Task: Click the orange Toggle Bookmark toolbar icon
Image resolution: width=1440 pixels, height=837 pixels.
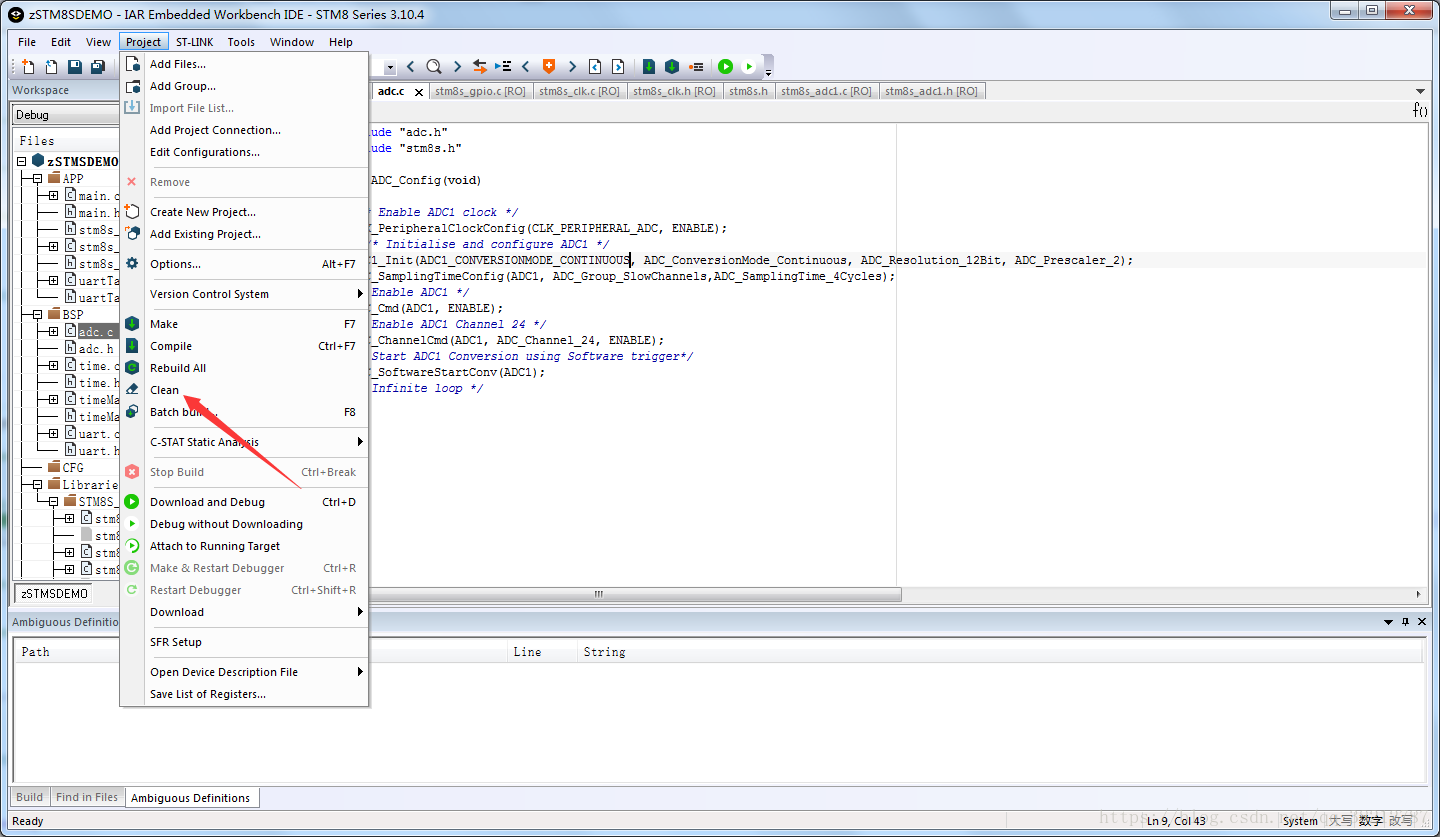Action: click(548, 66)
